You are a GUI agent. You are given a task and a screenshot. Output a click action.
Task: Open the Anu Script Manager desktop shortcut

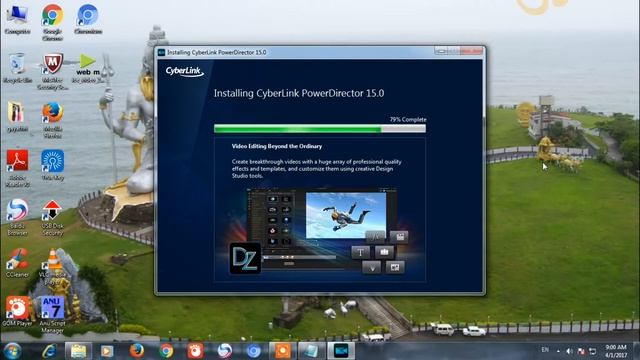(x=52, y=314)
